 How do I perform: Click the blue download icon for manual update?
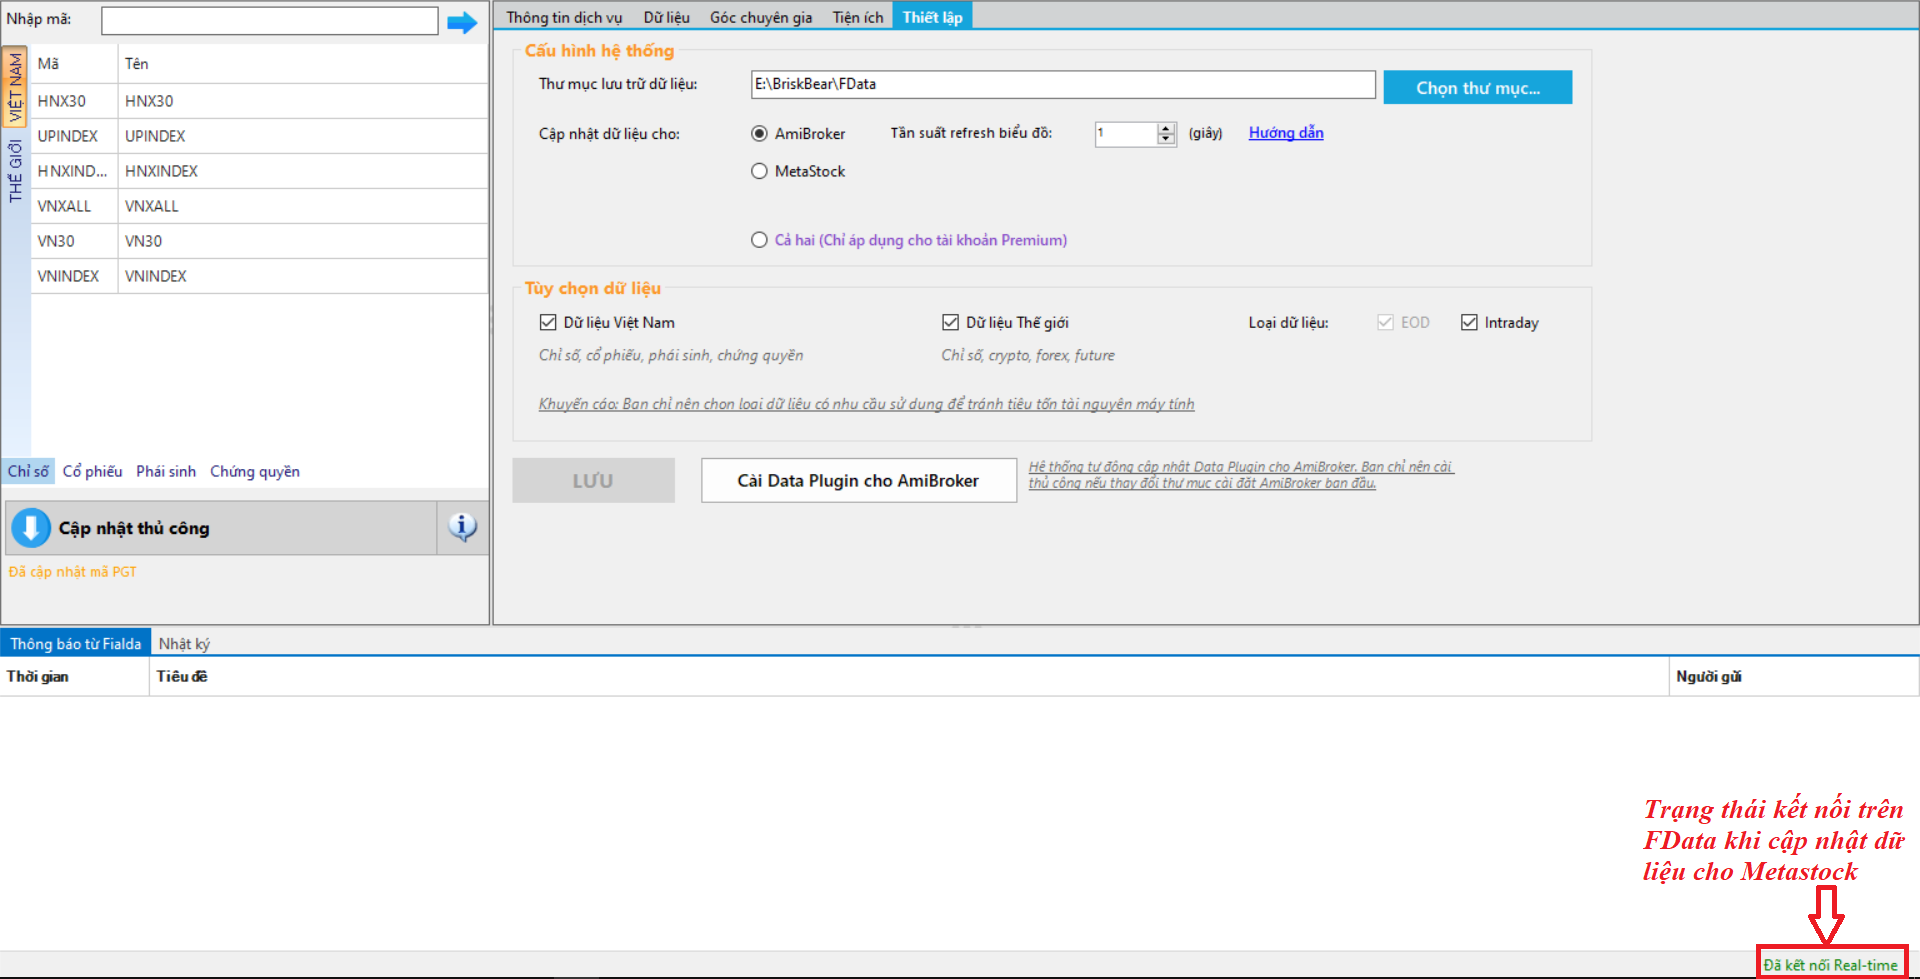click(x=31, y=528)
